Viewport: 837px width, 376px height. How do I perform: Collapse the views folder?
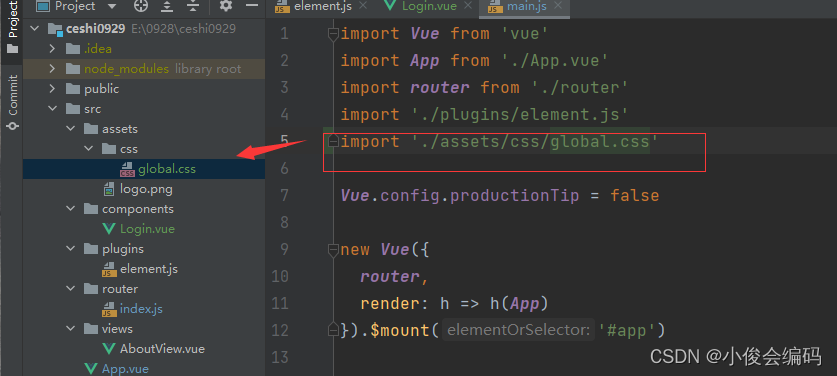pyautogui.click(x=70, y=329)
